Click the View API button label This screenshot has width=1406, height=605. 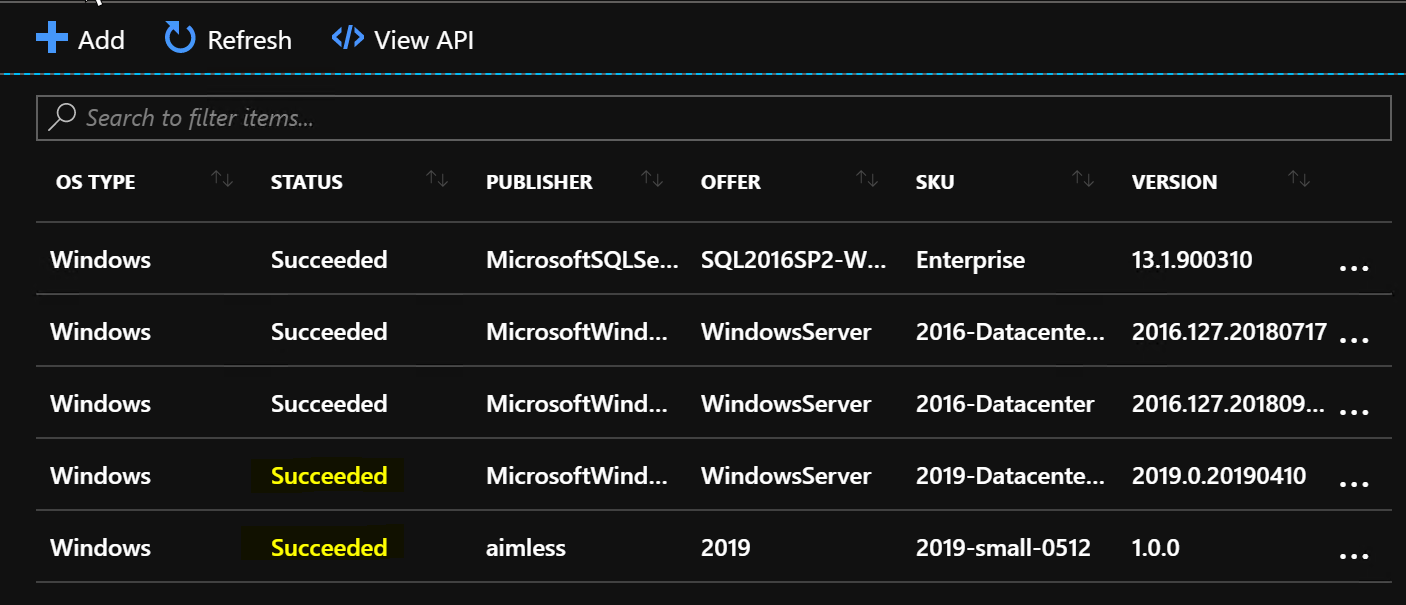click(424, 40)
